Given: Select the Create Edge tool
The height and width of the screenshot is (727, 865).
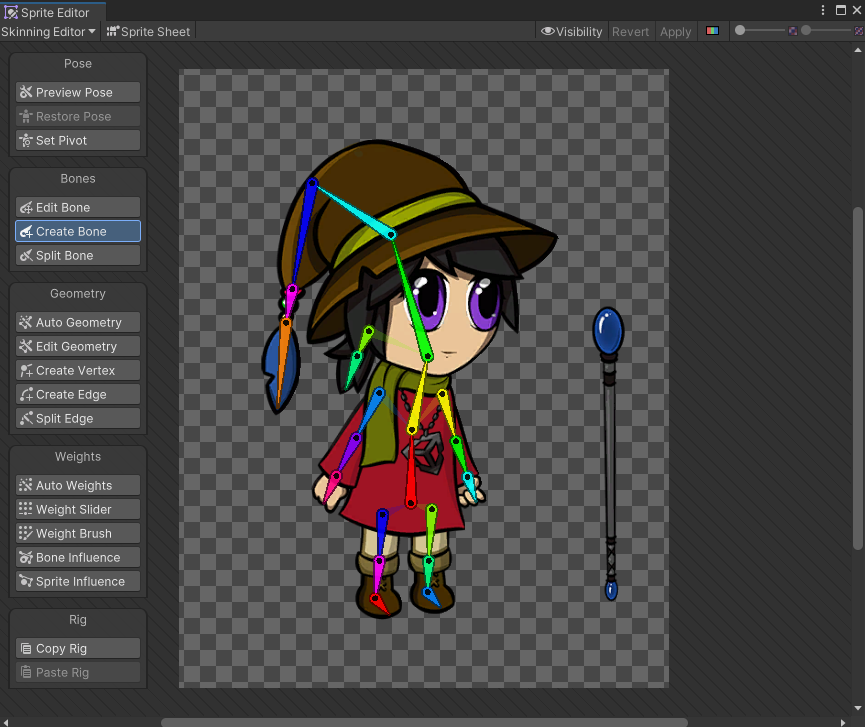Looking at the screenshot, I should [78, 394].
